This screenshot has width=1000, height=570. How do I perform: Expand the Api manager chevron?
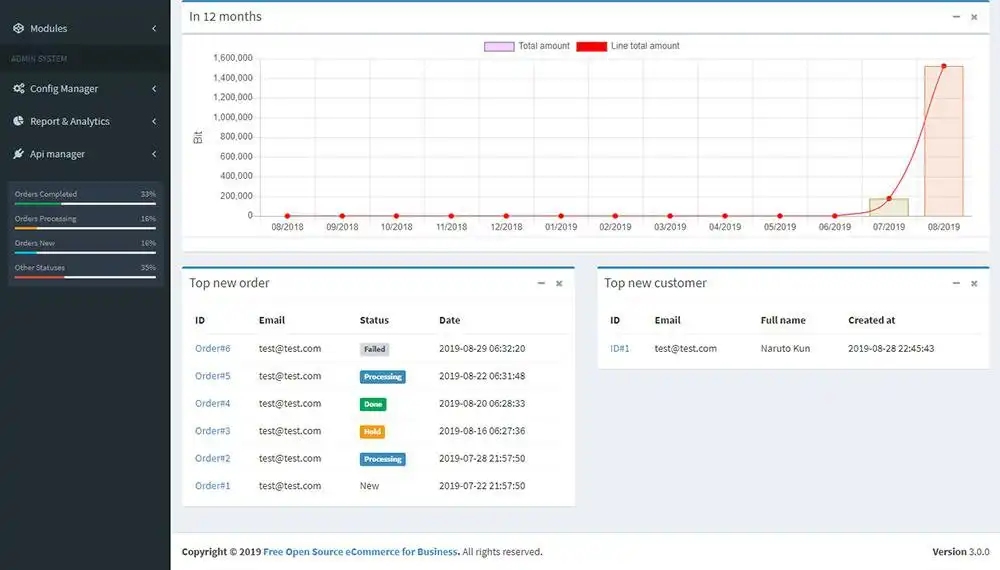click(x=154, y=154)
